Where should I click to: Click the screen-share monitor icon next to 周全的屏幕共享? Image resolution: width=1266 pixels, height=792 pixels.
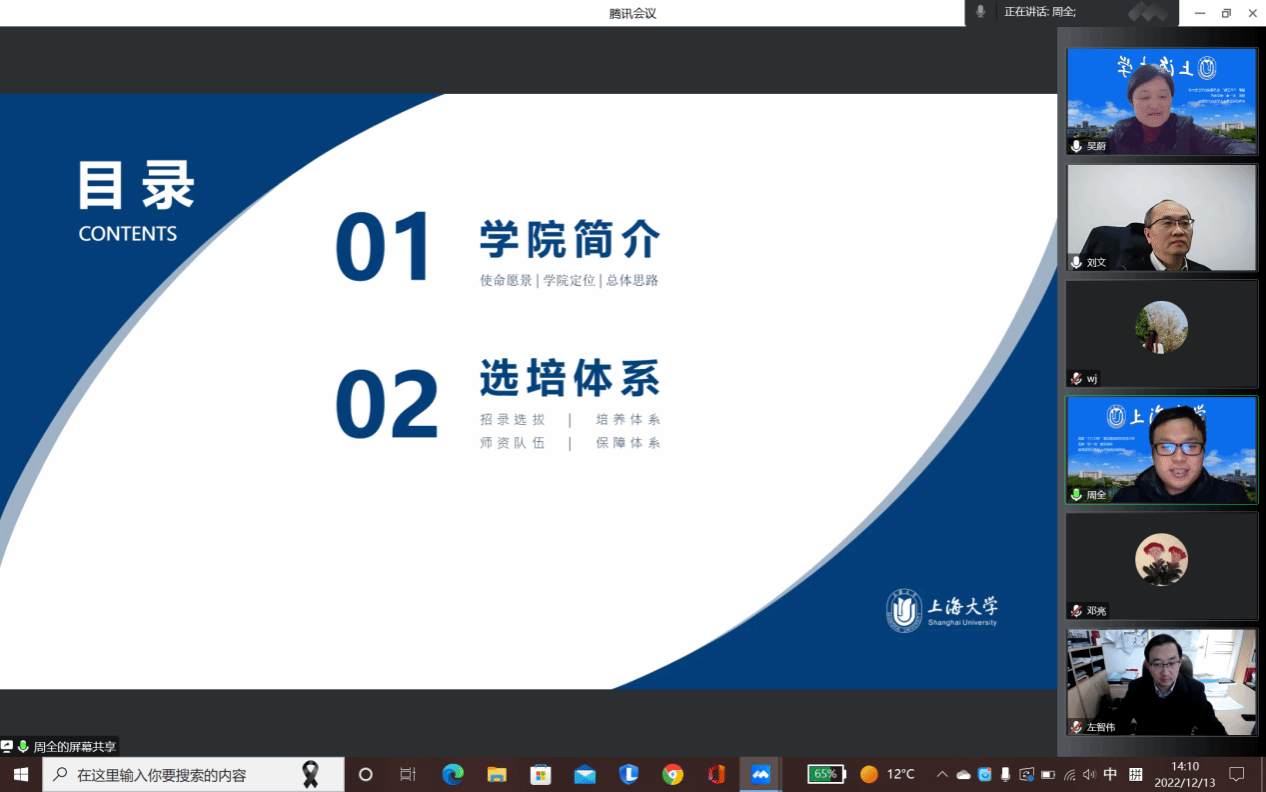click(x=8, y=746)
